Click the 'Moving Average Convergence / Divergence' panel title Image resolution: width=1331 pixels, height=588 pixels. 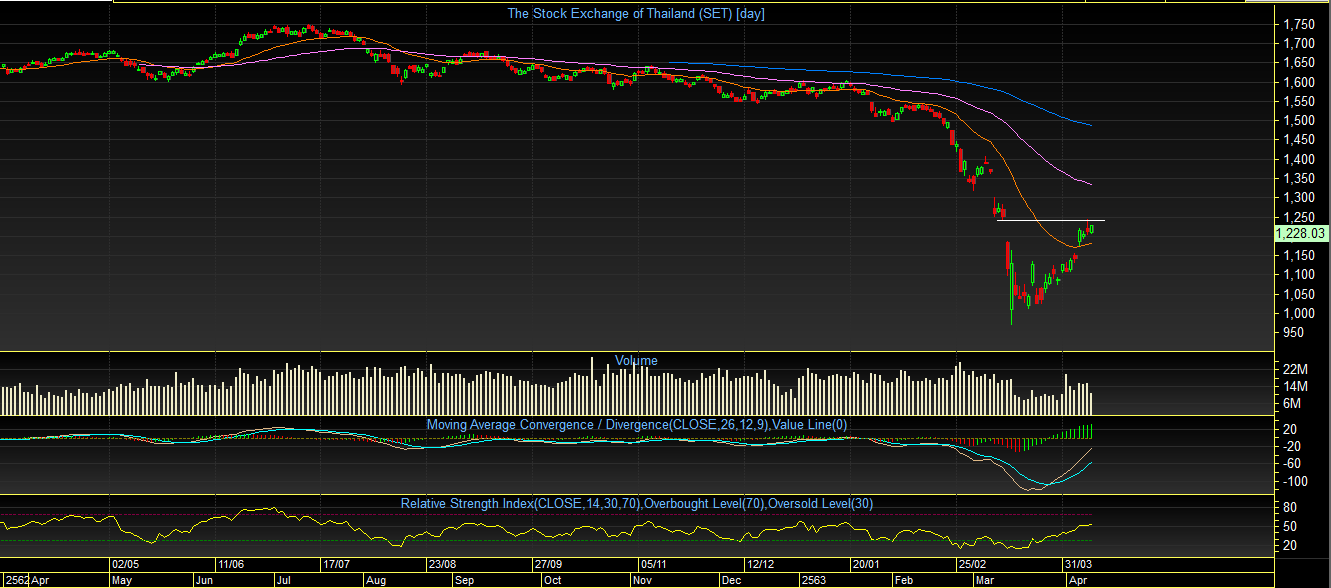tap(637, 425)
